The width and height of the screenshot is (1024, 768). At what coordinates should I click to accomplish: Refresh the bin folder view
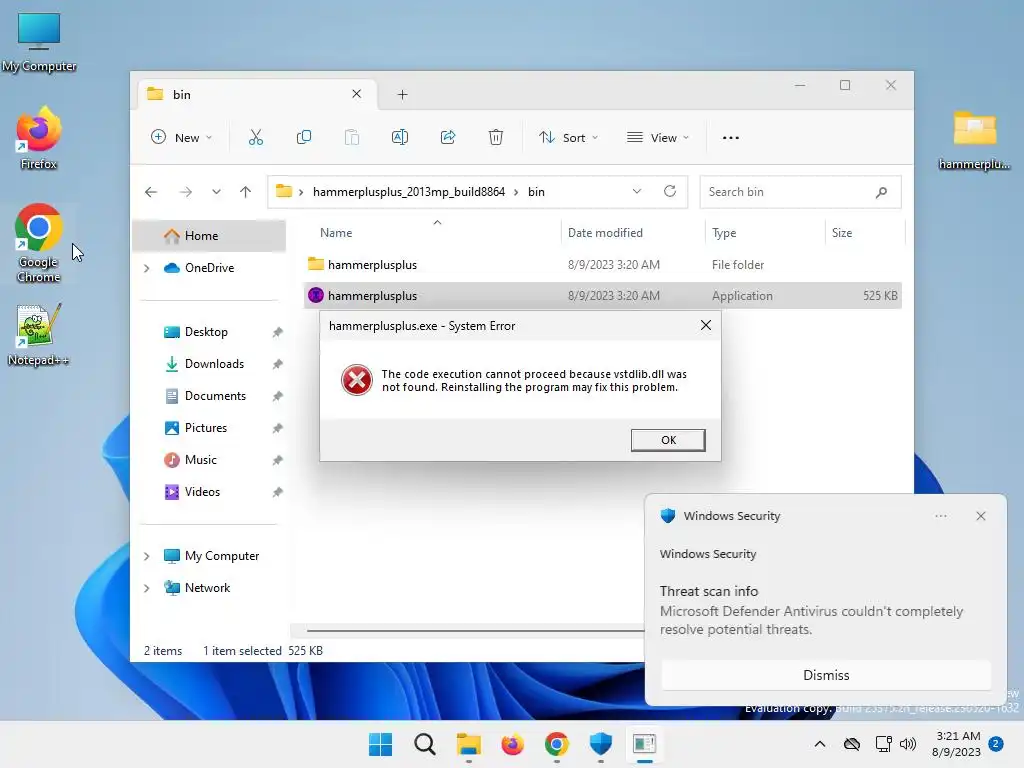(669, 191)
